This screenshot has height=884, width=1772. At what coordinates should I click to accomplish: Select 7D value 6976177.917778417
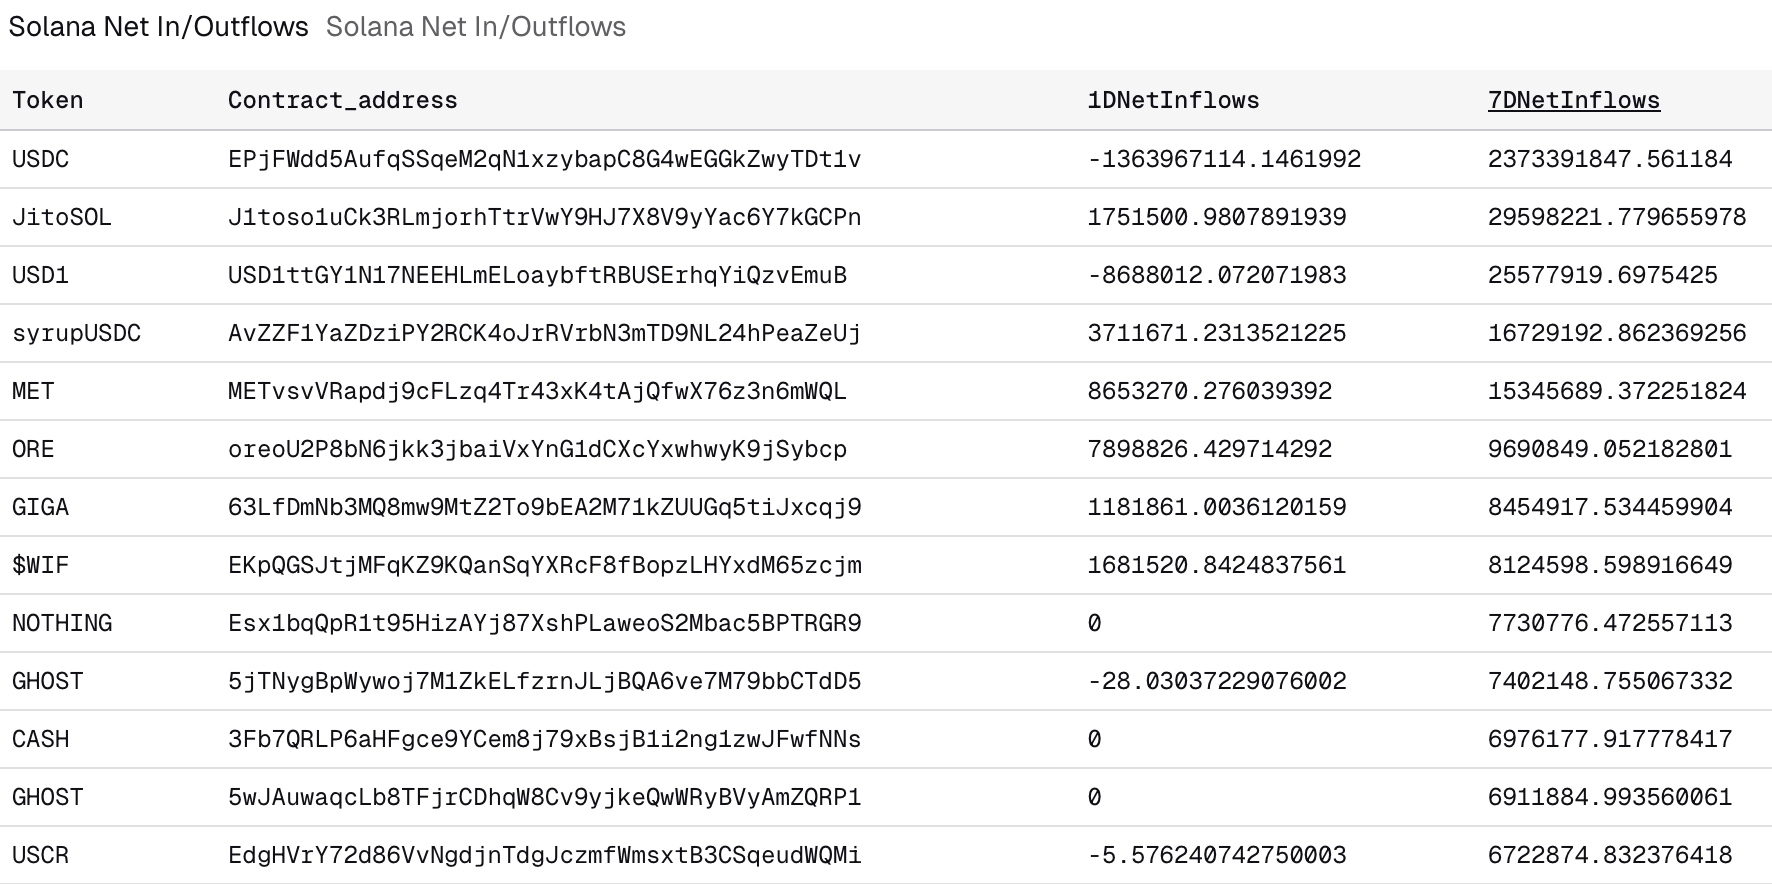(1610, 739)
